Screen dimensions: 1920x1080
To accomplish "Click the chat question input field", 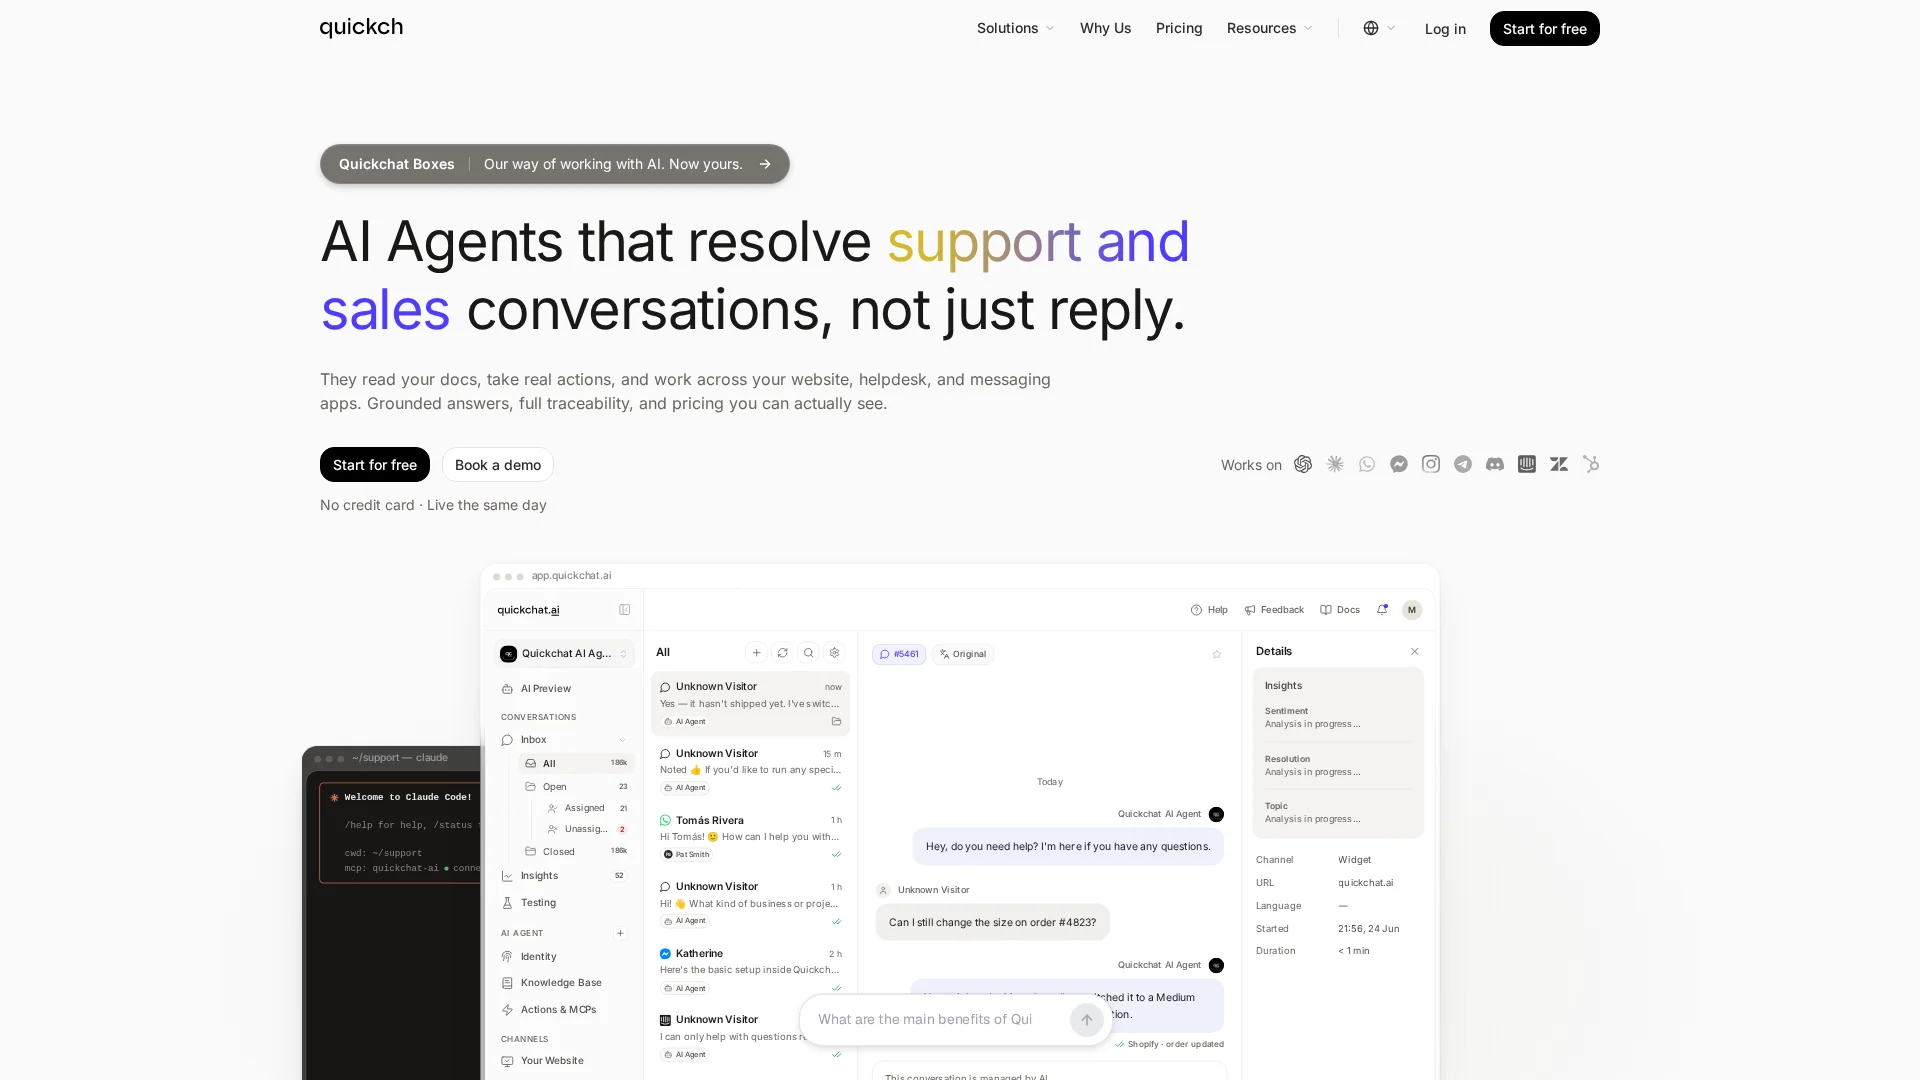I will tap(940, 1020).
